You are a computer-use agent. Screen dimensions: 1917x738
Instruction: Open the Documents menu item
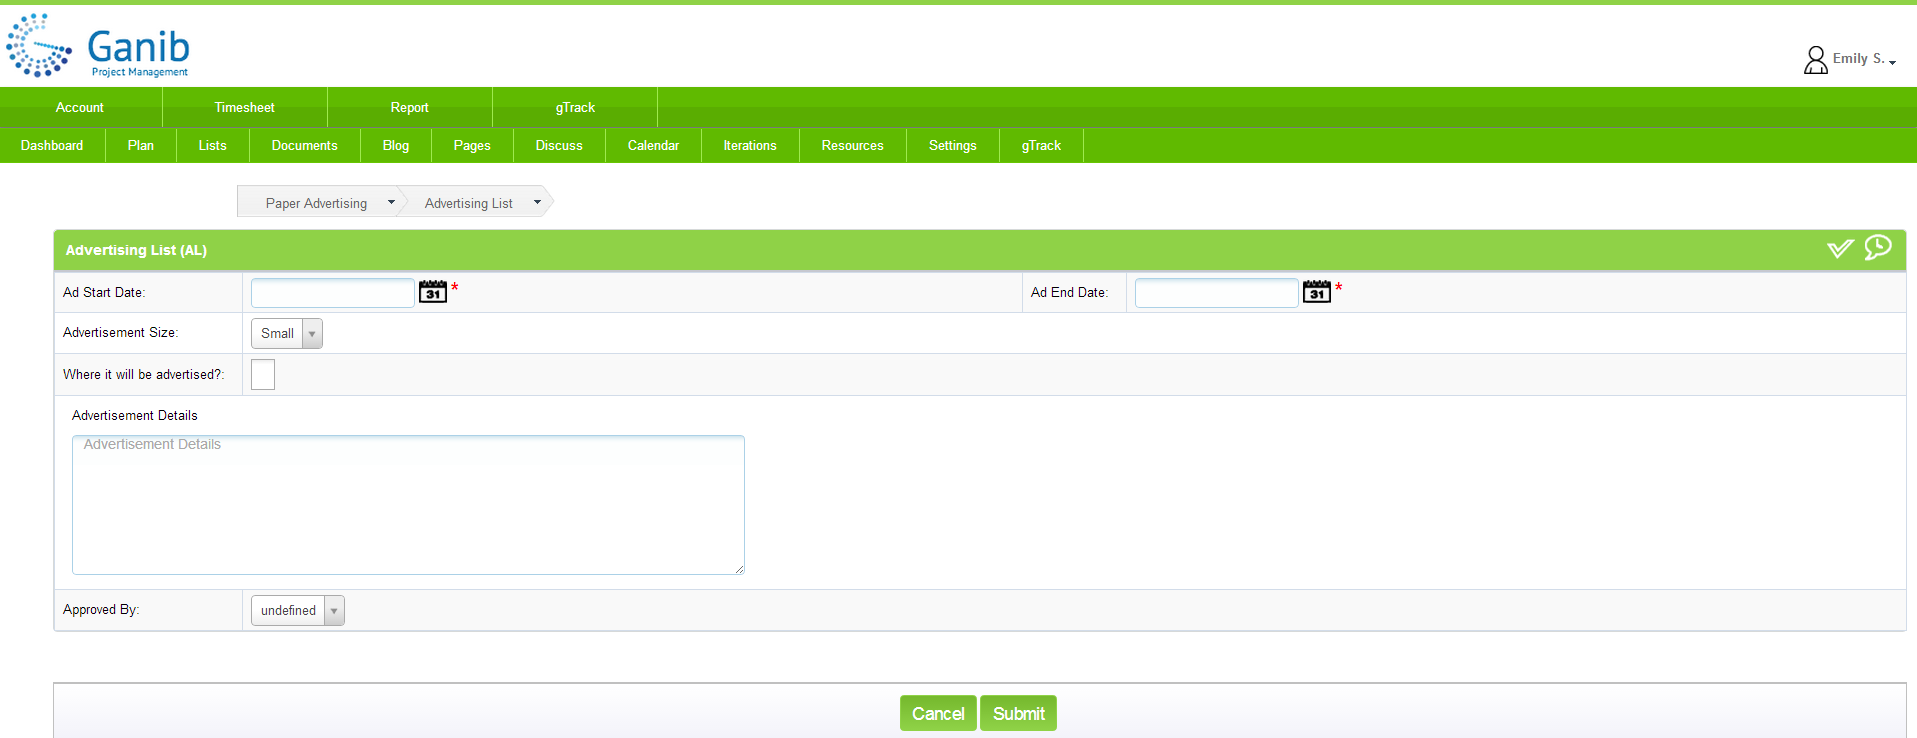pos(304,145)
